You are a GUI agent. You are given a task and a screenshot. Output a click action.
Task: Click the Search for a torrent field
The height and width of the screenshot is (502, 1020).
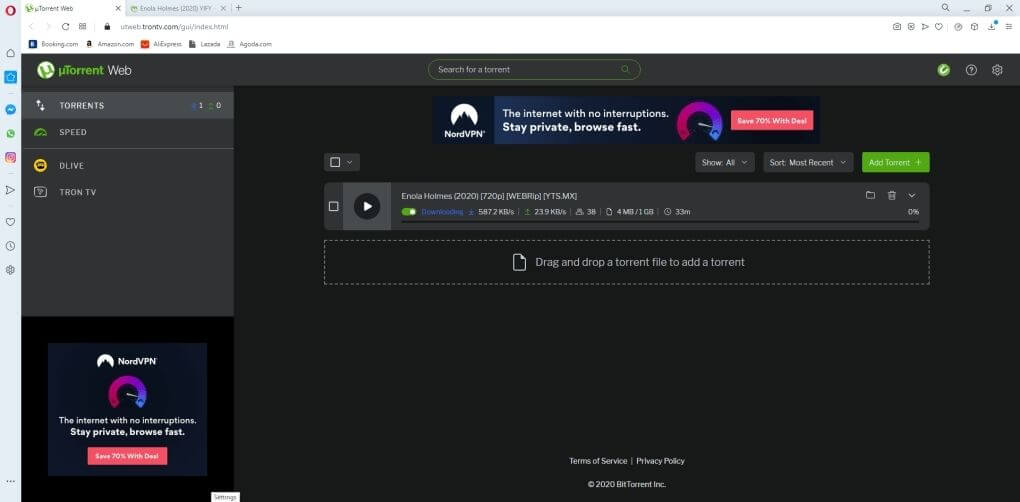pyautogui.click(x=527, y=70)
